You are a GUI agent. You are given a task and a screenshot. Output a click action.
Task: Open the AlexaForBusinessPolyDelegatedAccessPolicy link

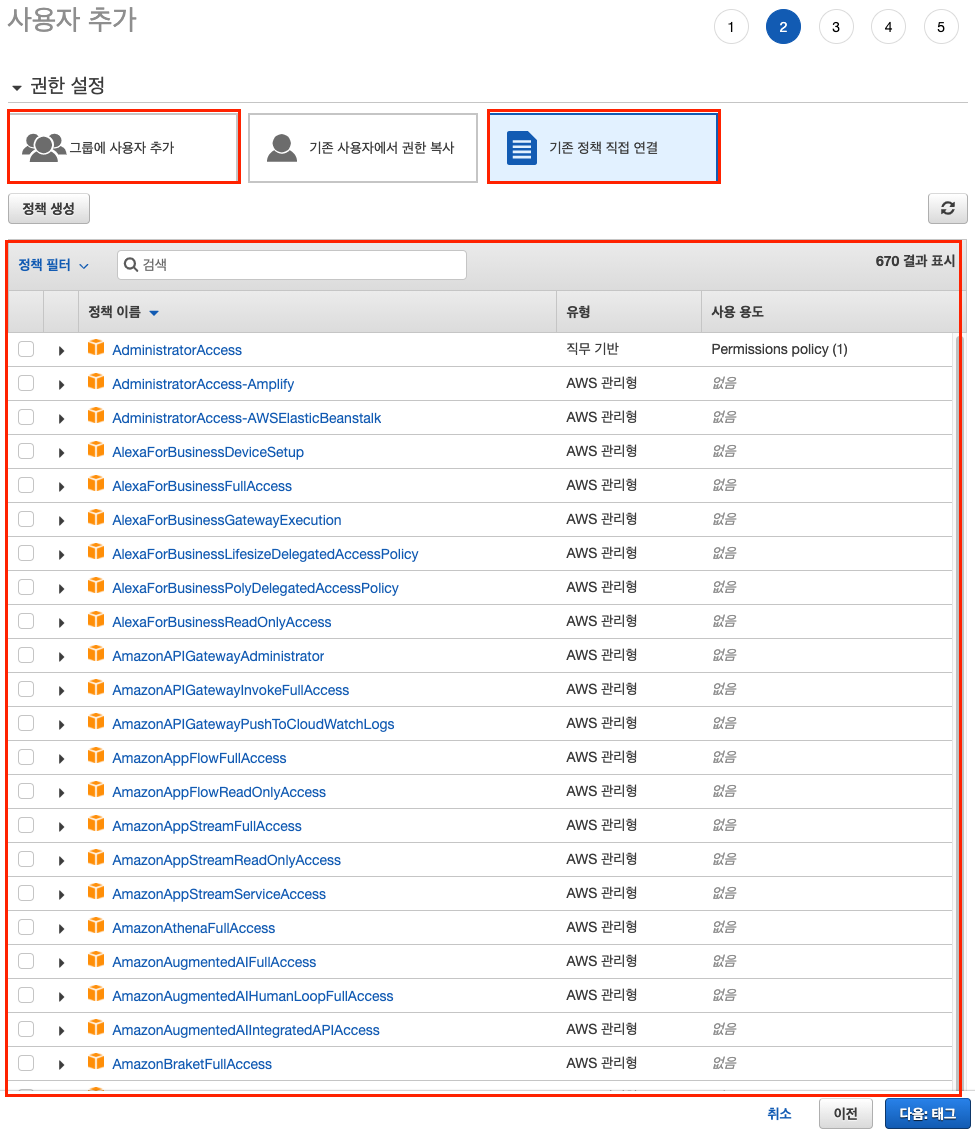click(255, 588)
